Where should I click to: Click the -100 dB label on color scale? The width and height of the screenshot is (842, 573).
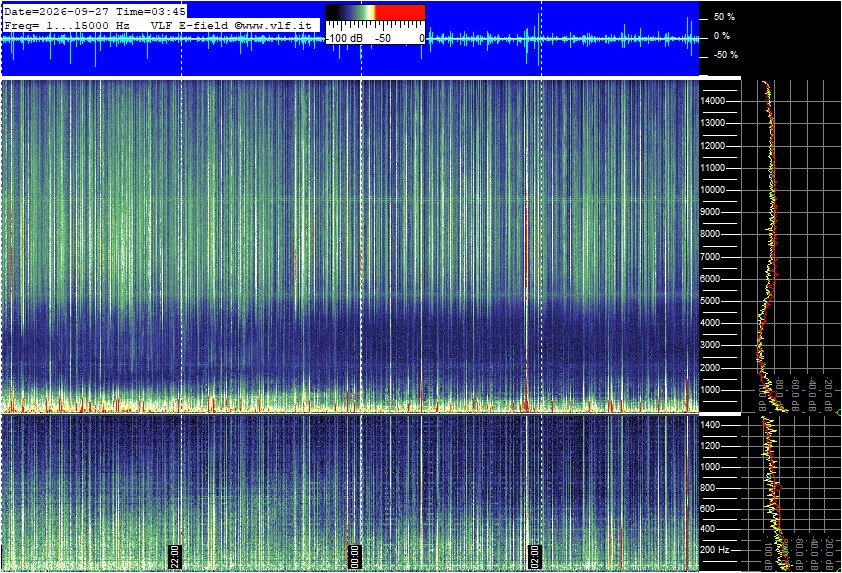coord(345,39)
